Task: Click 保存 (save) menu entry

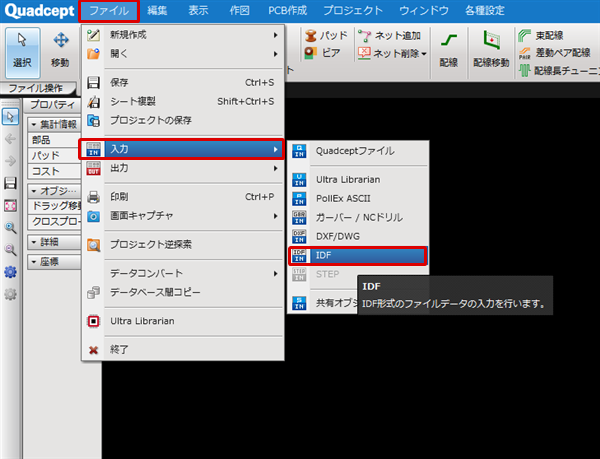Action: pos(183,83)
